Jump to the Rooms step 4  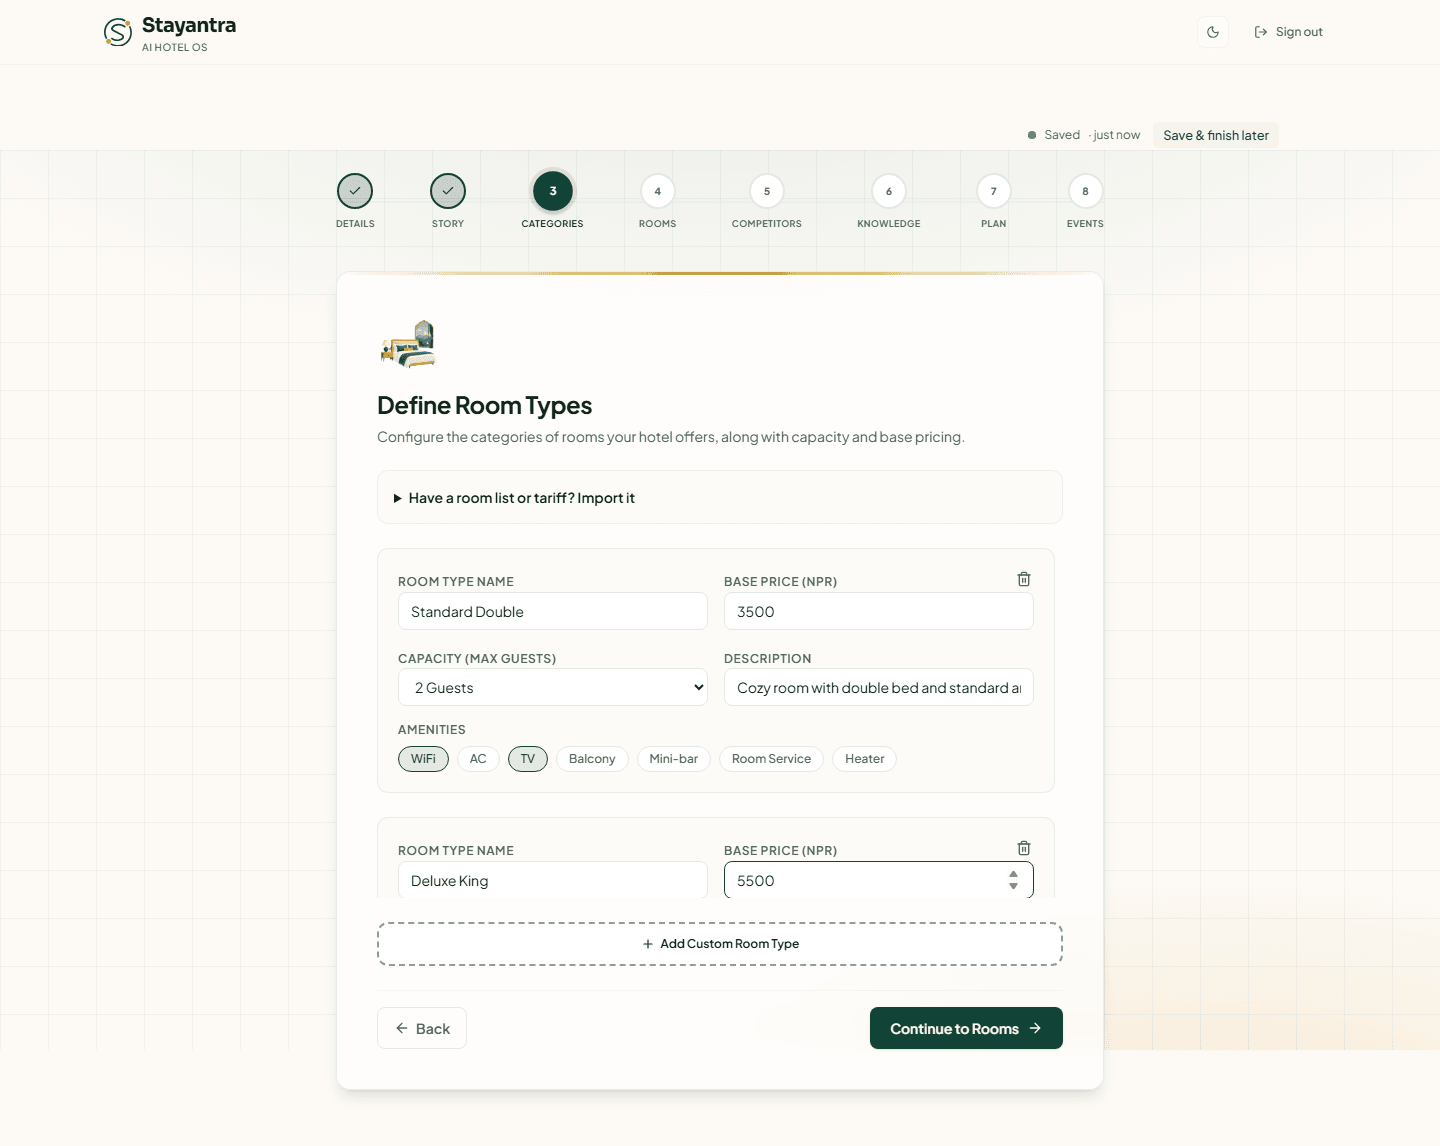coord(657,191)
